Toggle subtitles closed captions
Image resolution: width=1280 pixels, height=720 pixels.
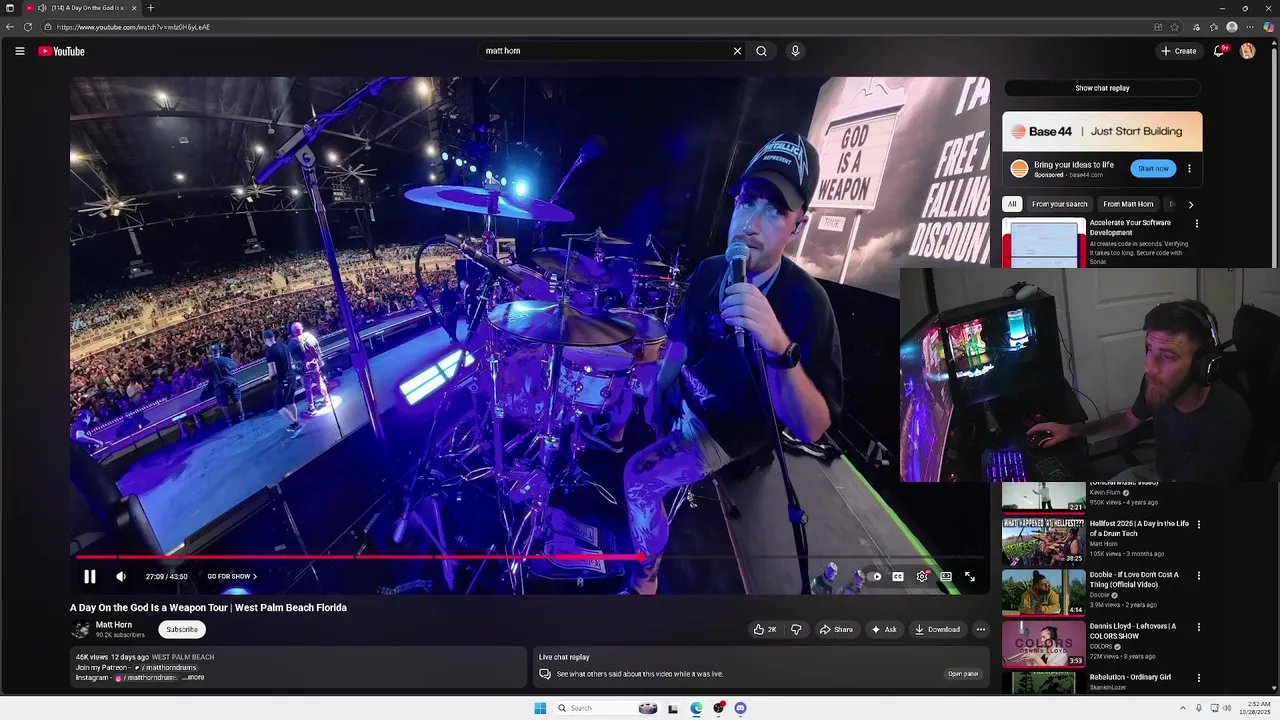pos(898,576)
